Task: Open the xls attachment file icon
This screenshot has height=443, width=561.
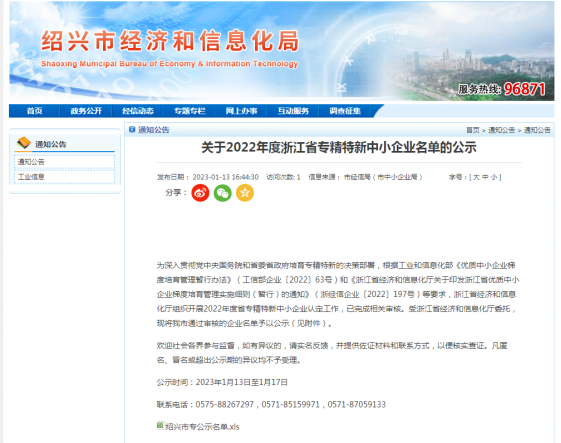Action: tap(160, 425)
